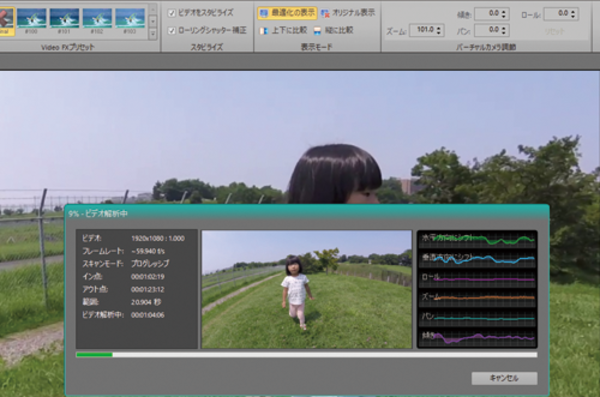Increase the ズーム value with its up arrow
This screenshot has width=600, height=397.
[x=439, y=27]
